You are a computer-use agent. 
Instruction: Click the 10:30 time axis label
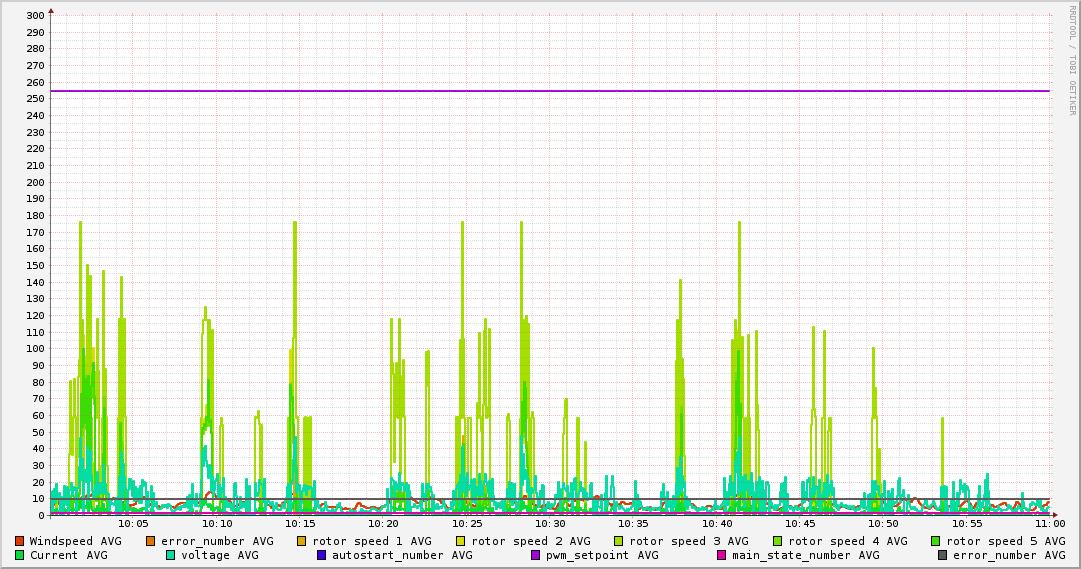click(550, 523)
